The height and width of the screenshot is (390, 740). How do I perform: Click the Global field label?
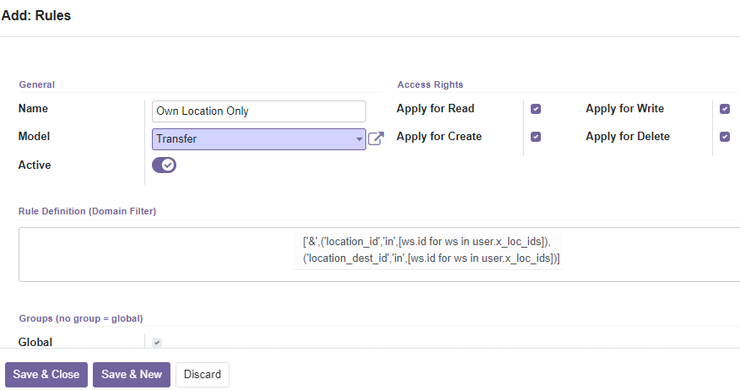point(35,342)
